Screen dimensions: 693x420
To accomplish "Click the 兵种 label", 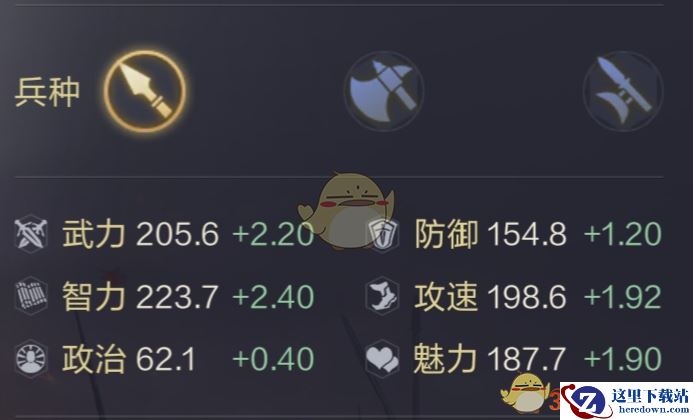I will point(47,92).
